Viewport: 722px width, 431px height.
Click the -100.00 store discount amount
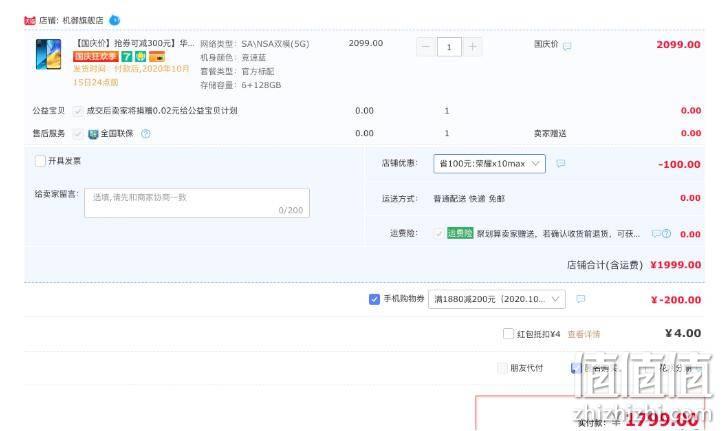[x=679, y=164]
